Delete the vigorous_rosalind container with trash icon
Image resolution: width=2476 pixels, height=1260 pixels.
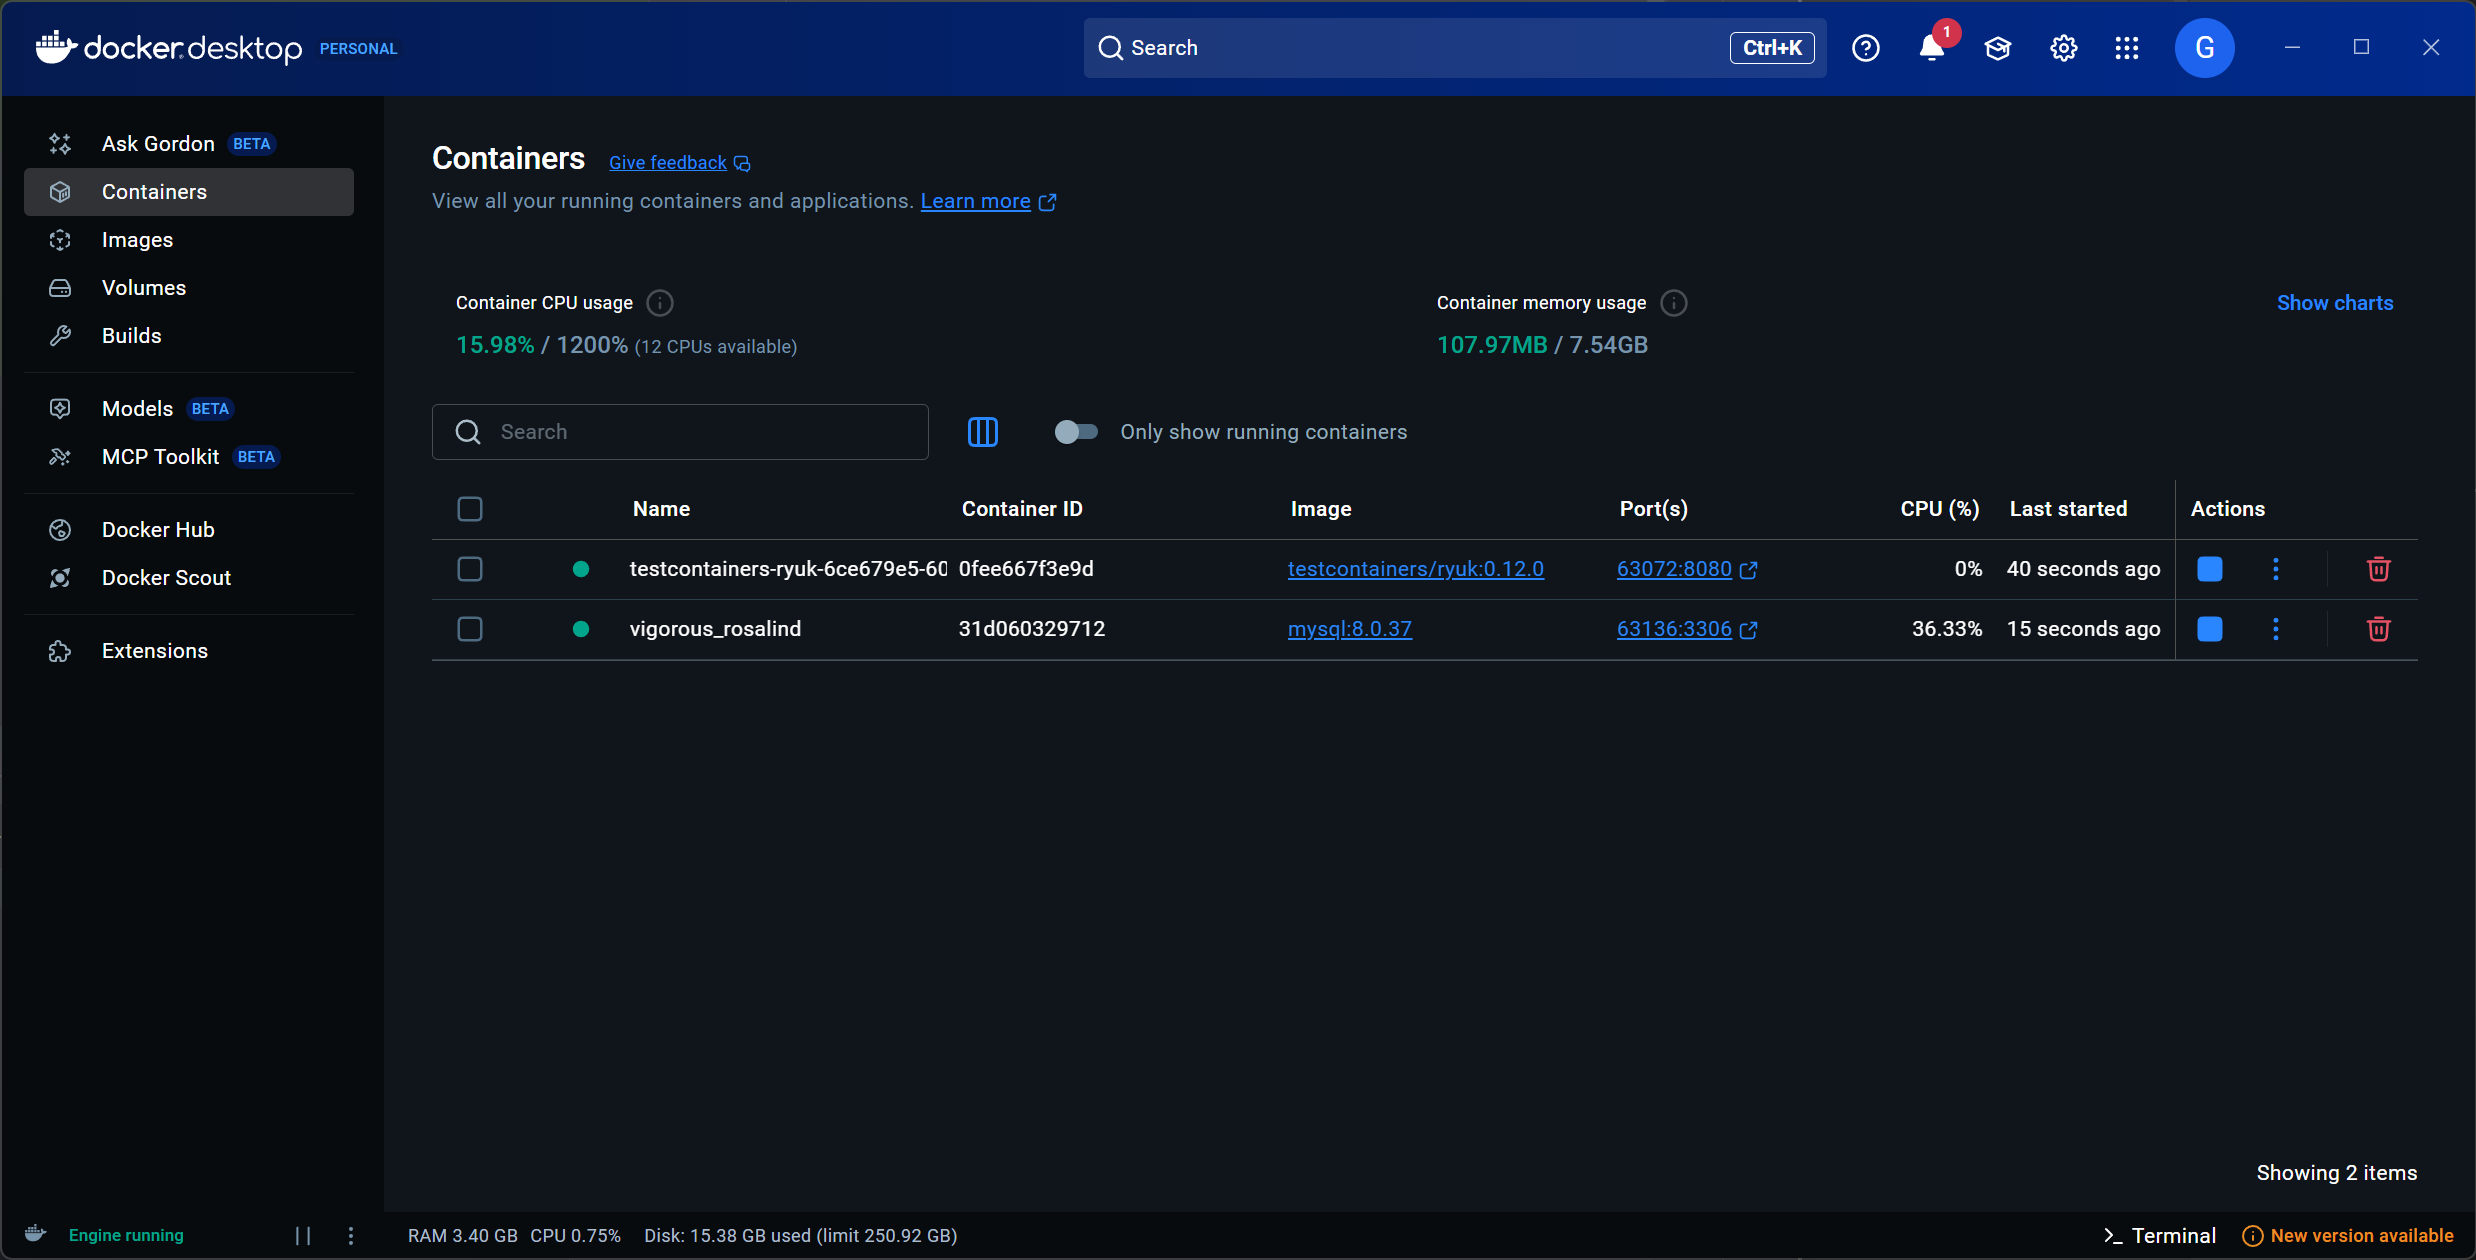2378,629
